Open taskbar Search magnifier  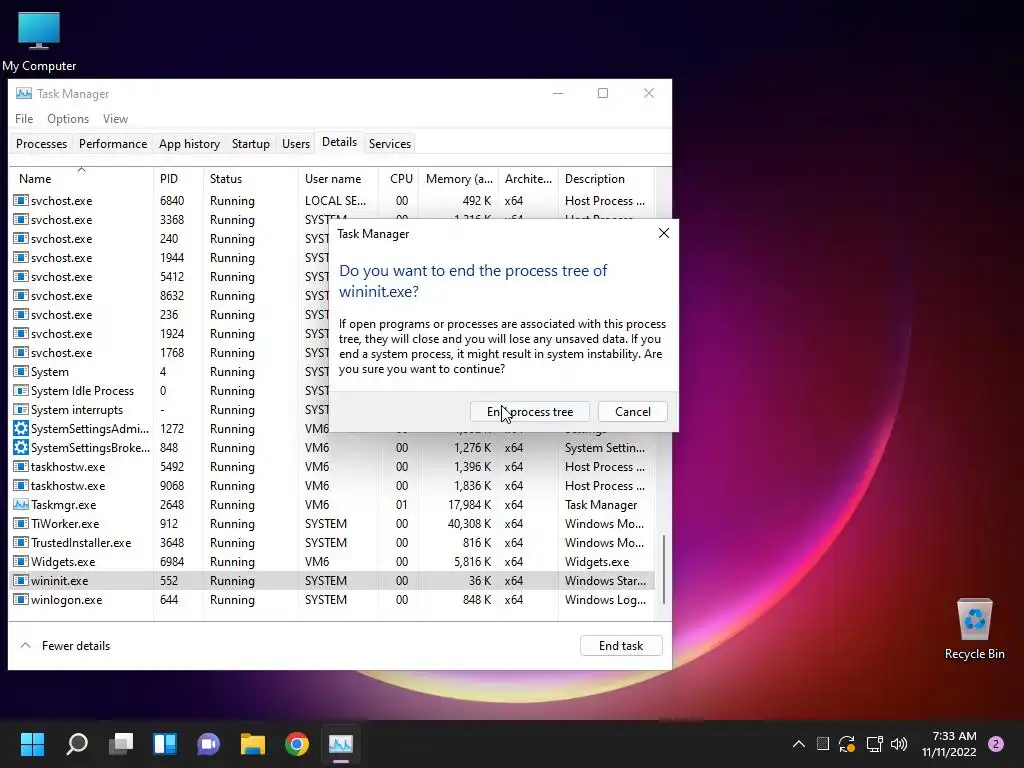coord(77,744)
